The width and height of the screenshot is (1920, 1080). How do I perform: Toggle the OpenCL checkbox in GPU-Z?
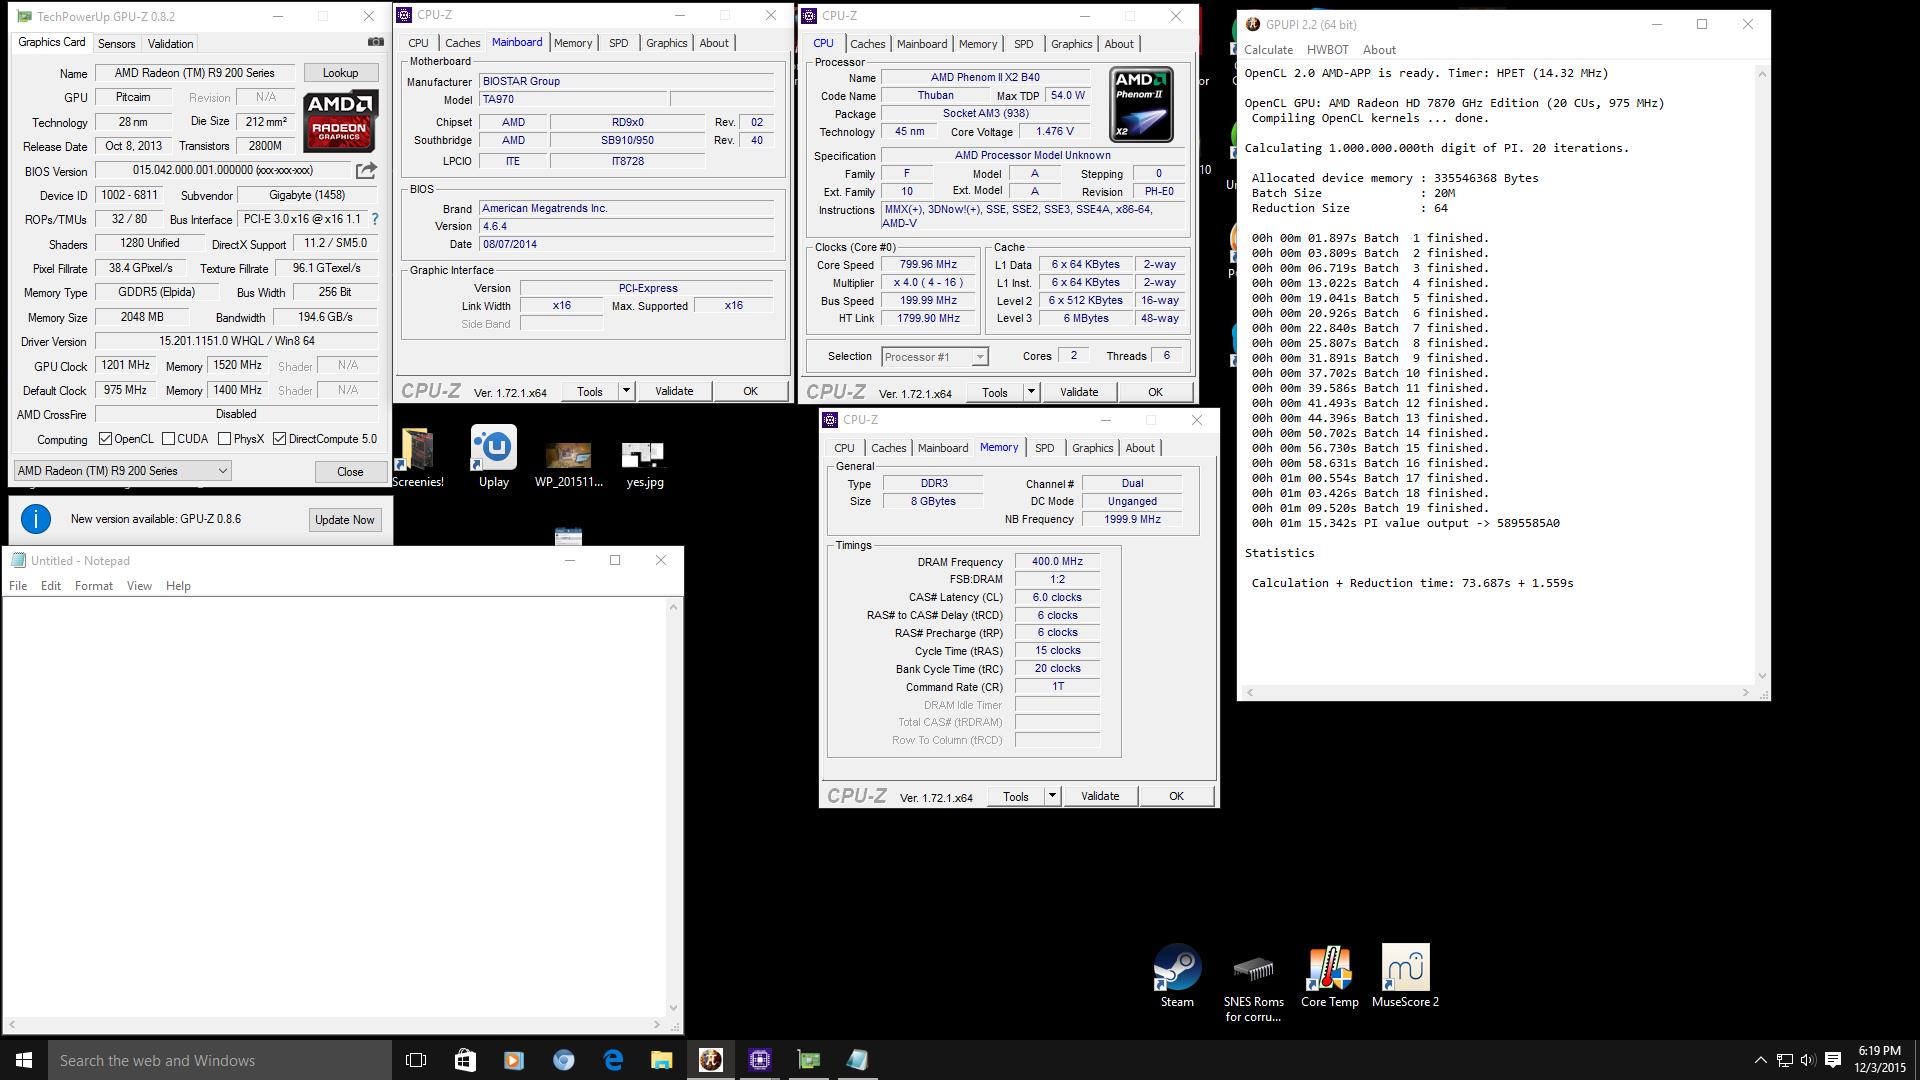(106, 439)
